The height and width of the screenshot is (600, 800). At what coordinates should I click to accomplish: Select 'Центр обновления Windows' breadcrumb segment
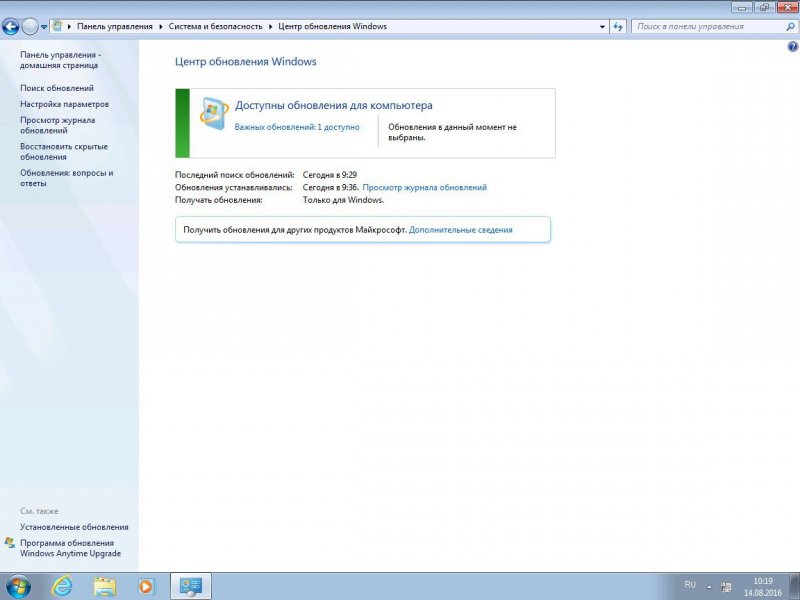[333, 27]
